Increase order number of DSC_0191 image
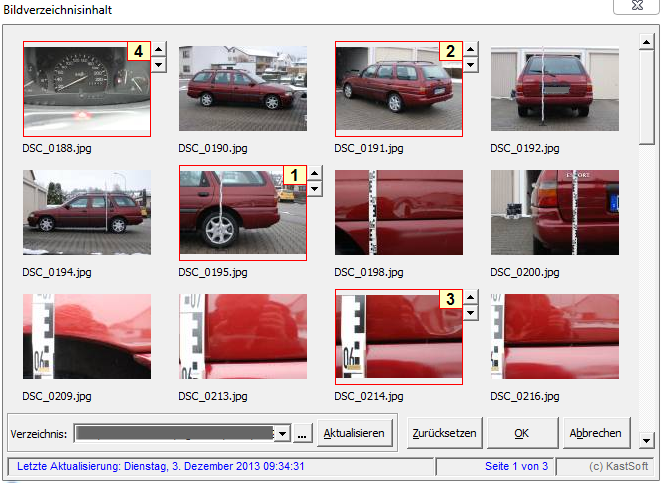The height and width of the screenshot is (483, 662). (471, 49)
